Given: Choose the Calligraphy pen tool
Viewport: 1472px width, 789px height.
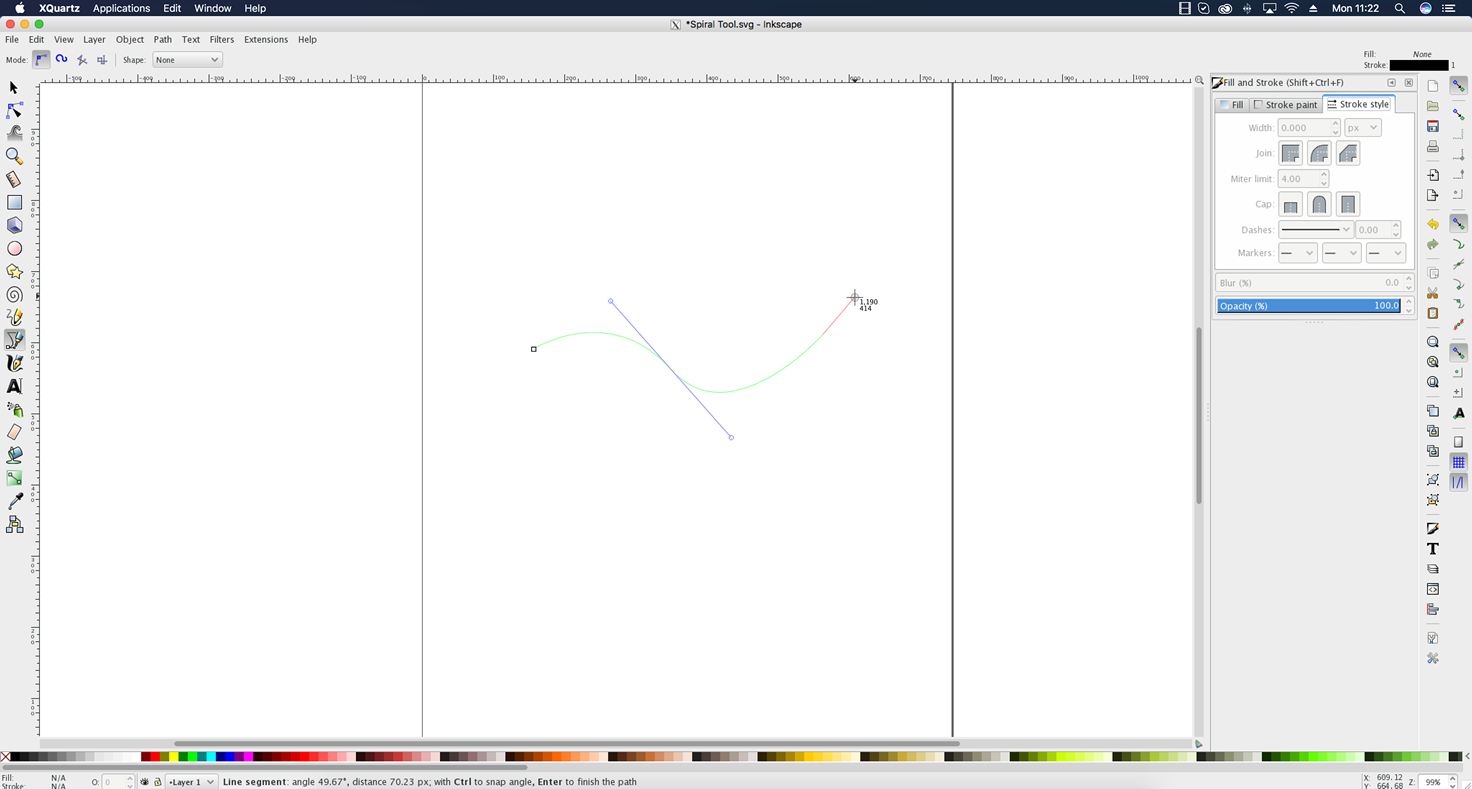Looking at the screenshot, I should [x=14, y=363].
